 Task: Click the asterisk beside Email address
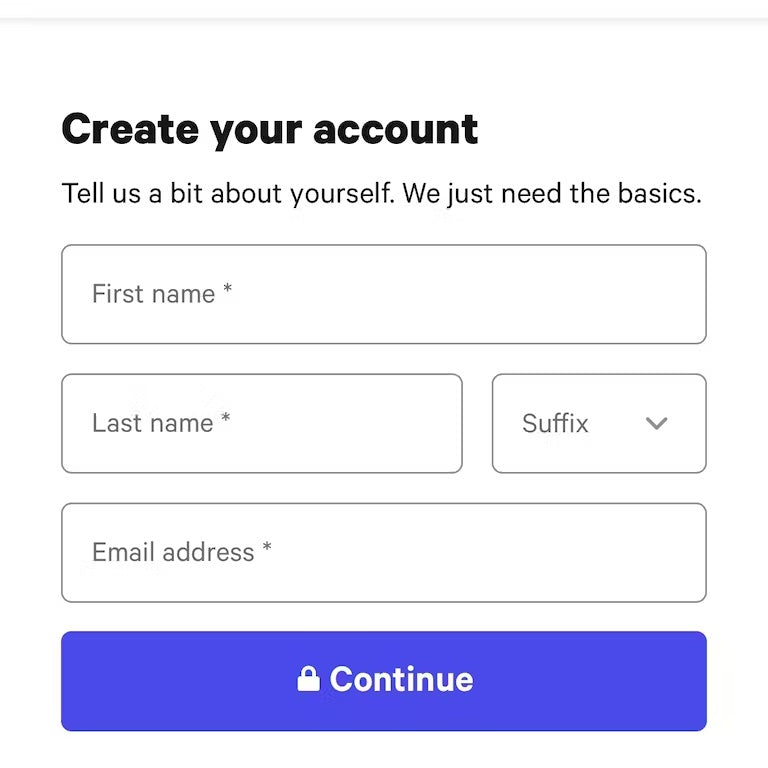267,548
